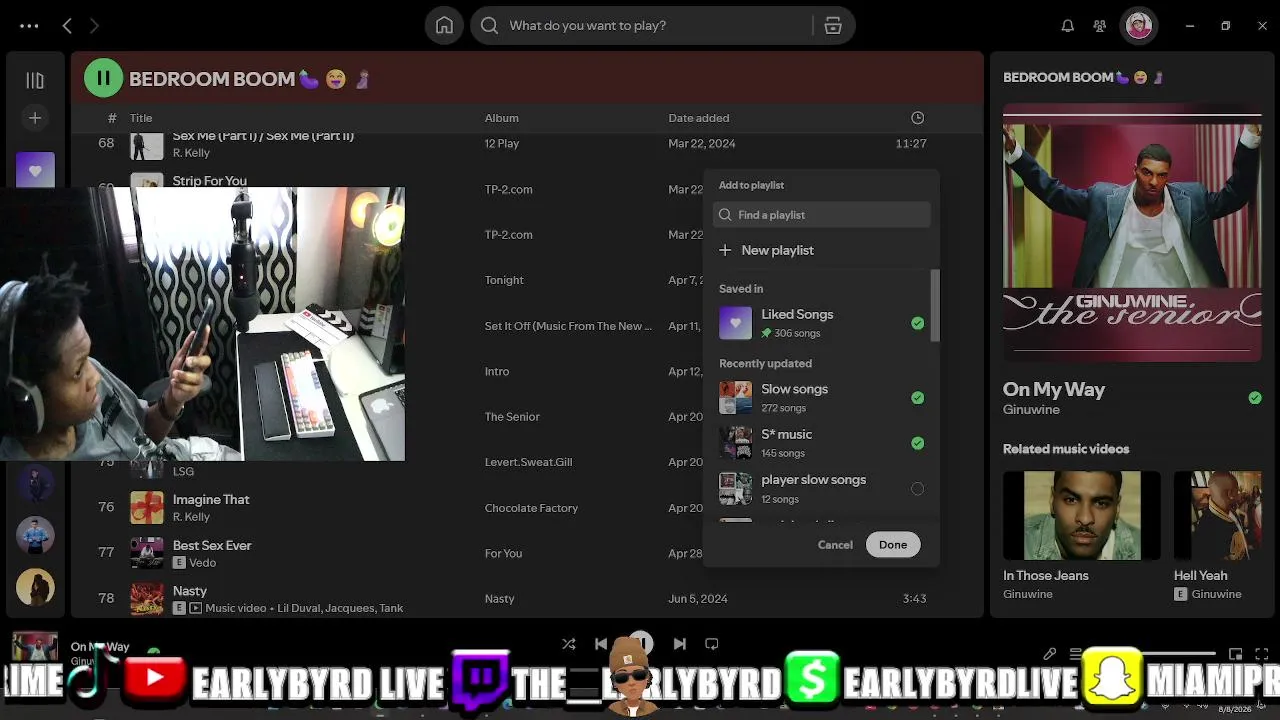Open the Best Sex Ever cover thumbnail
The width and height of the screenshot is (1280, 720).
click(x=147, y=554)
